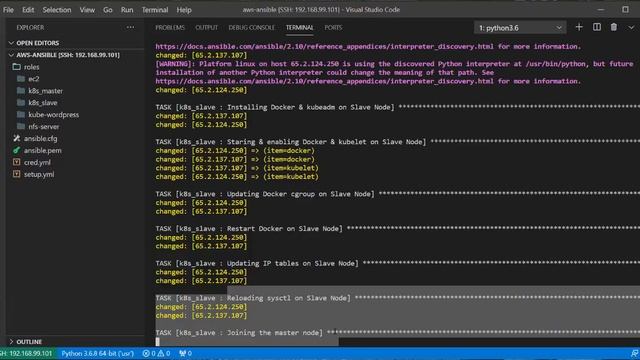Open cred.yml file
The width and height of the screenshot is (640, 360).
[x=37, y=162]
